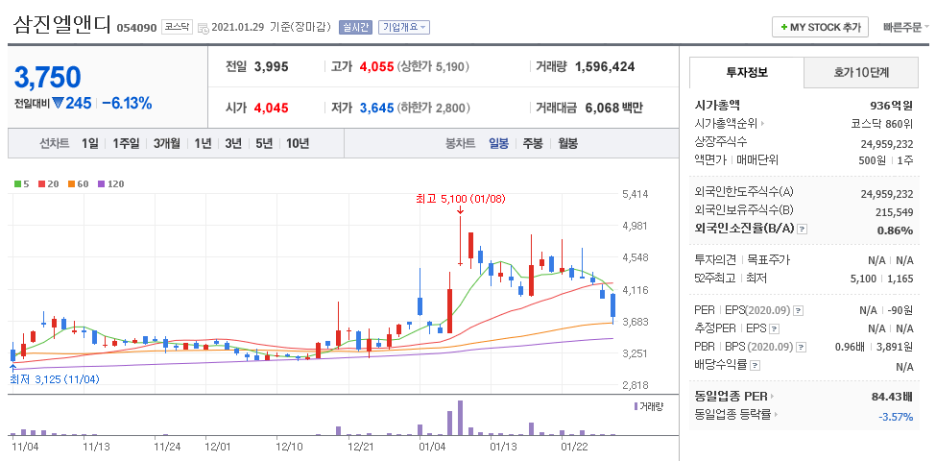The image size is (936, 461).
Task: Expand the 빠른주문 dropdown
Action: pyautogui.click(x=906, y=27)
